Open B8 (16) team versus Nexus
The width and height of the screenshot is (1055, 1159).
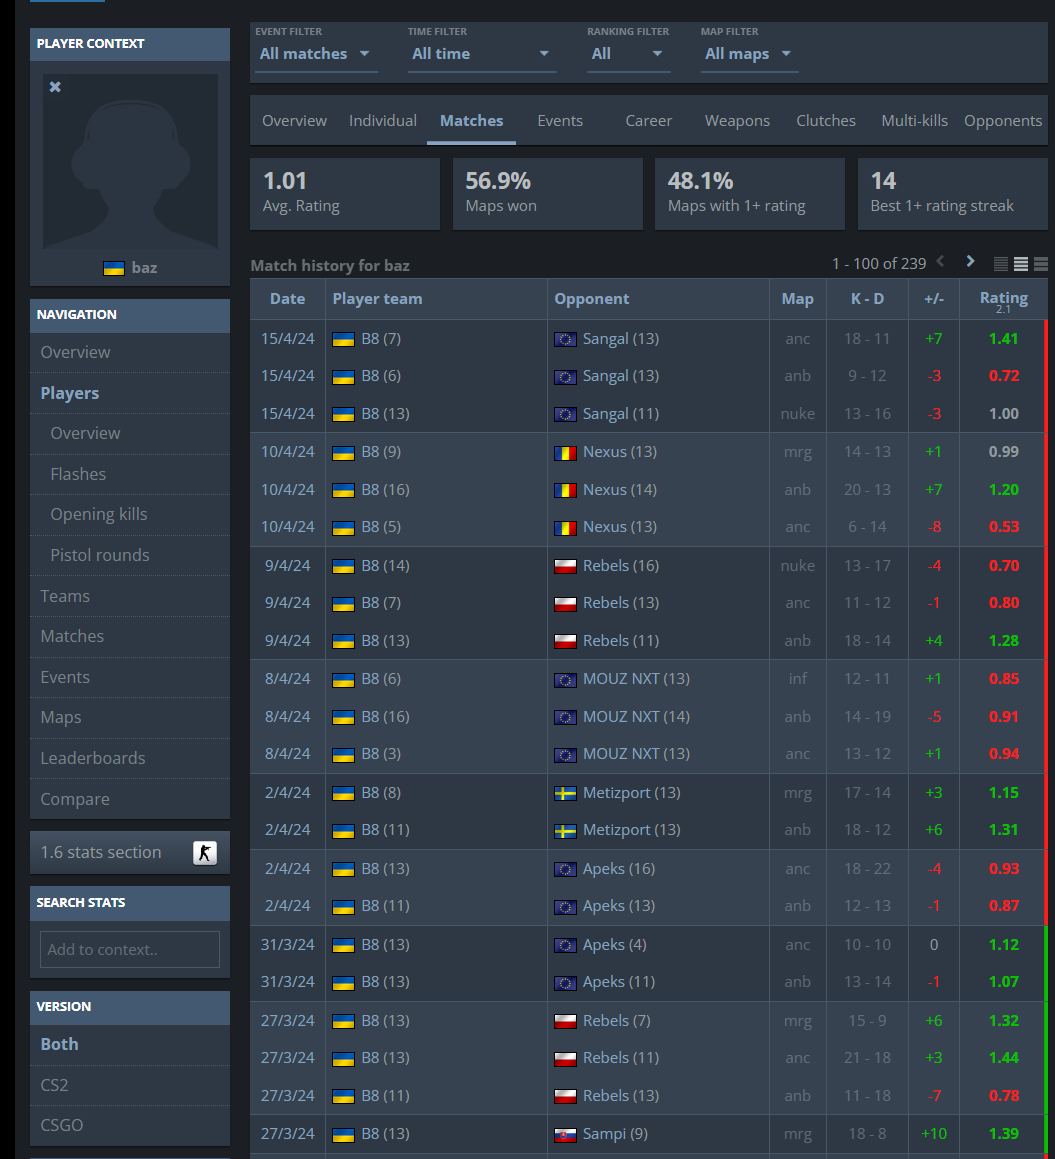(x=385, y=489)
